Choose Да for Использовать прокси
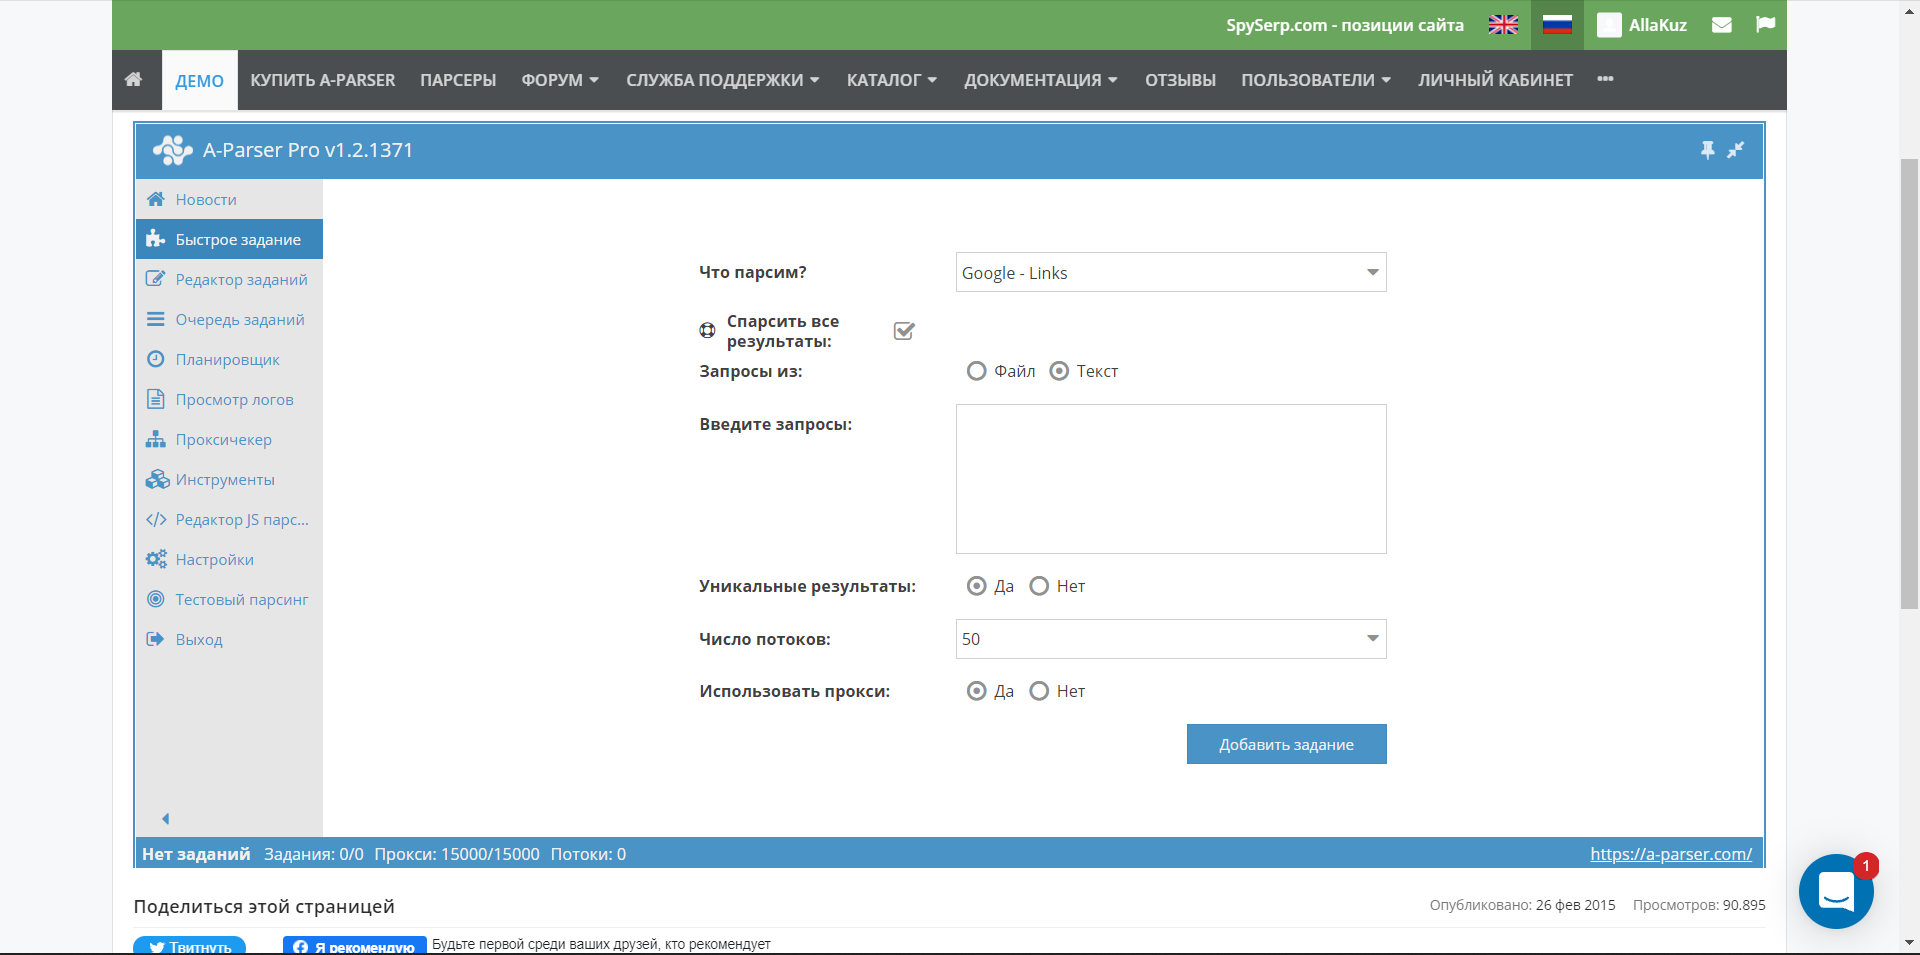1920x955 pixels. (x=977, y=691)
